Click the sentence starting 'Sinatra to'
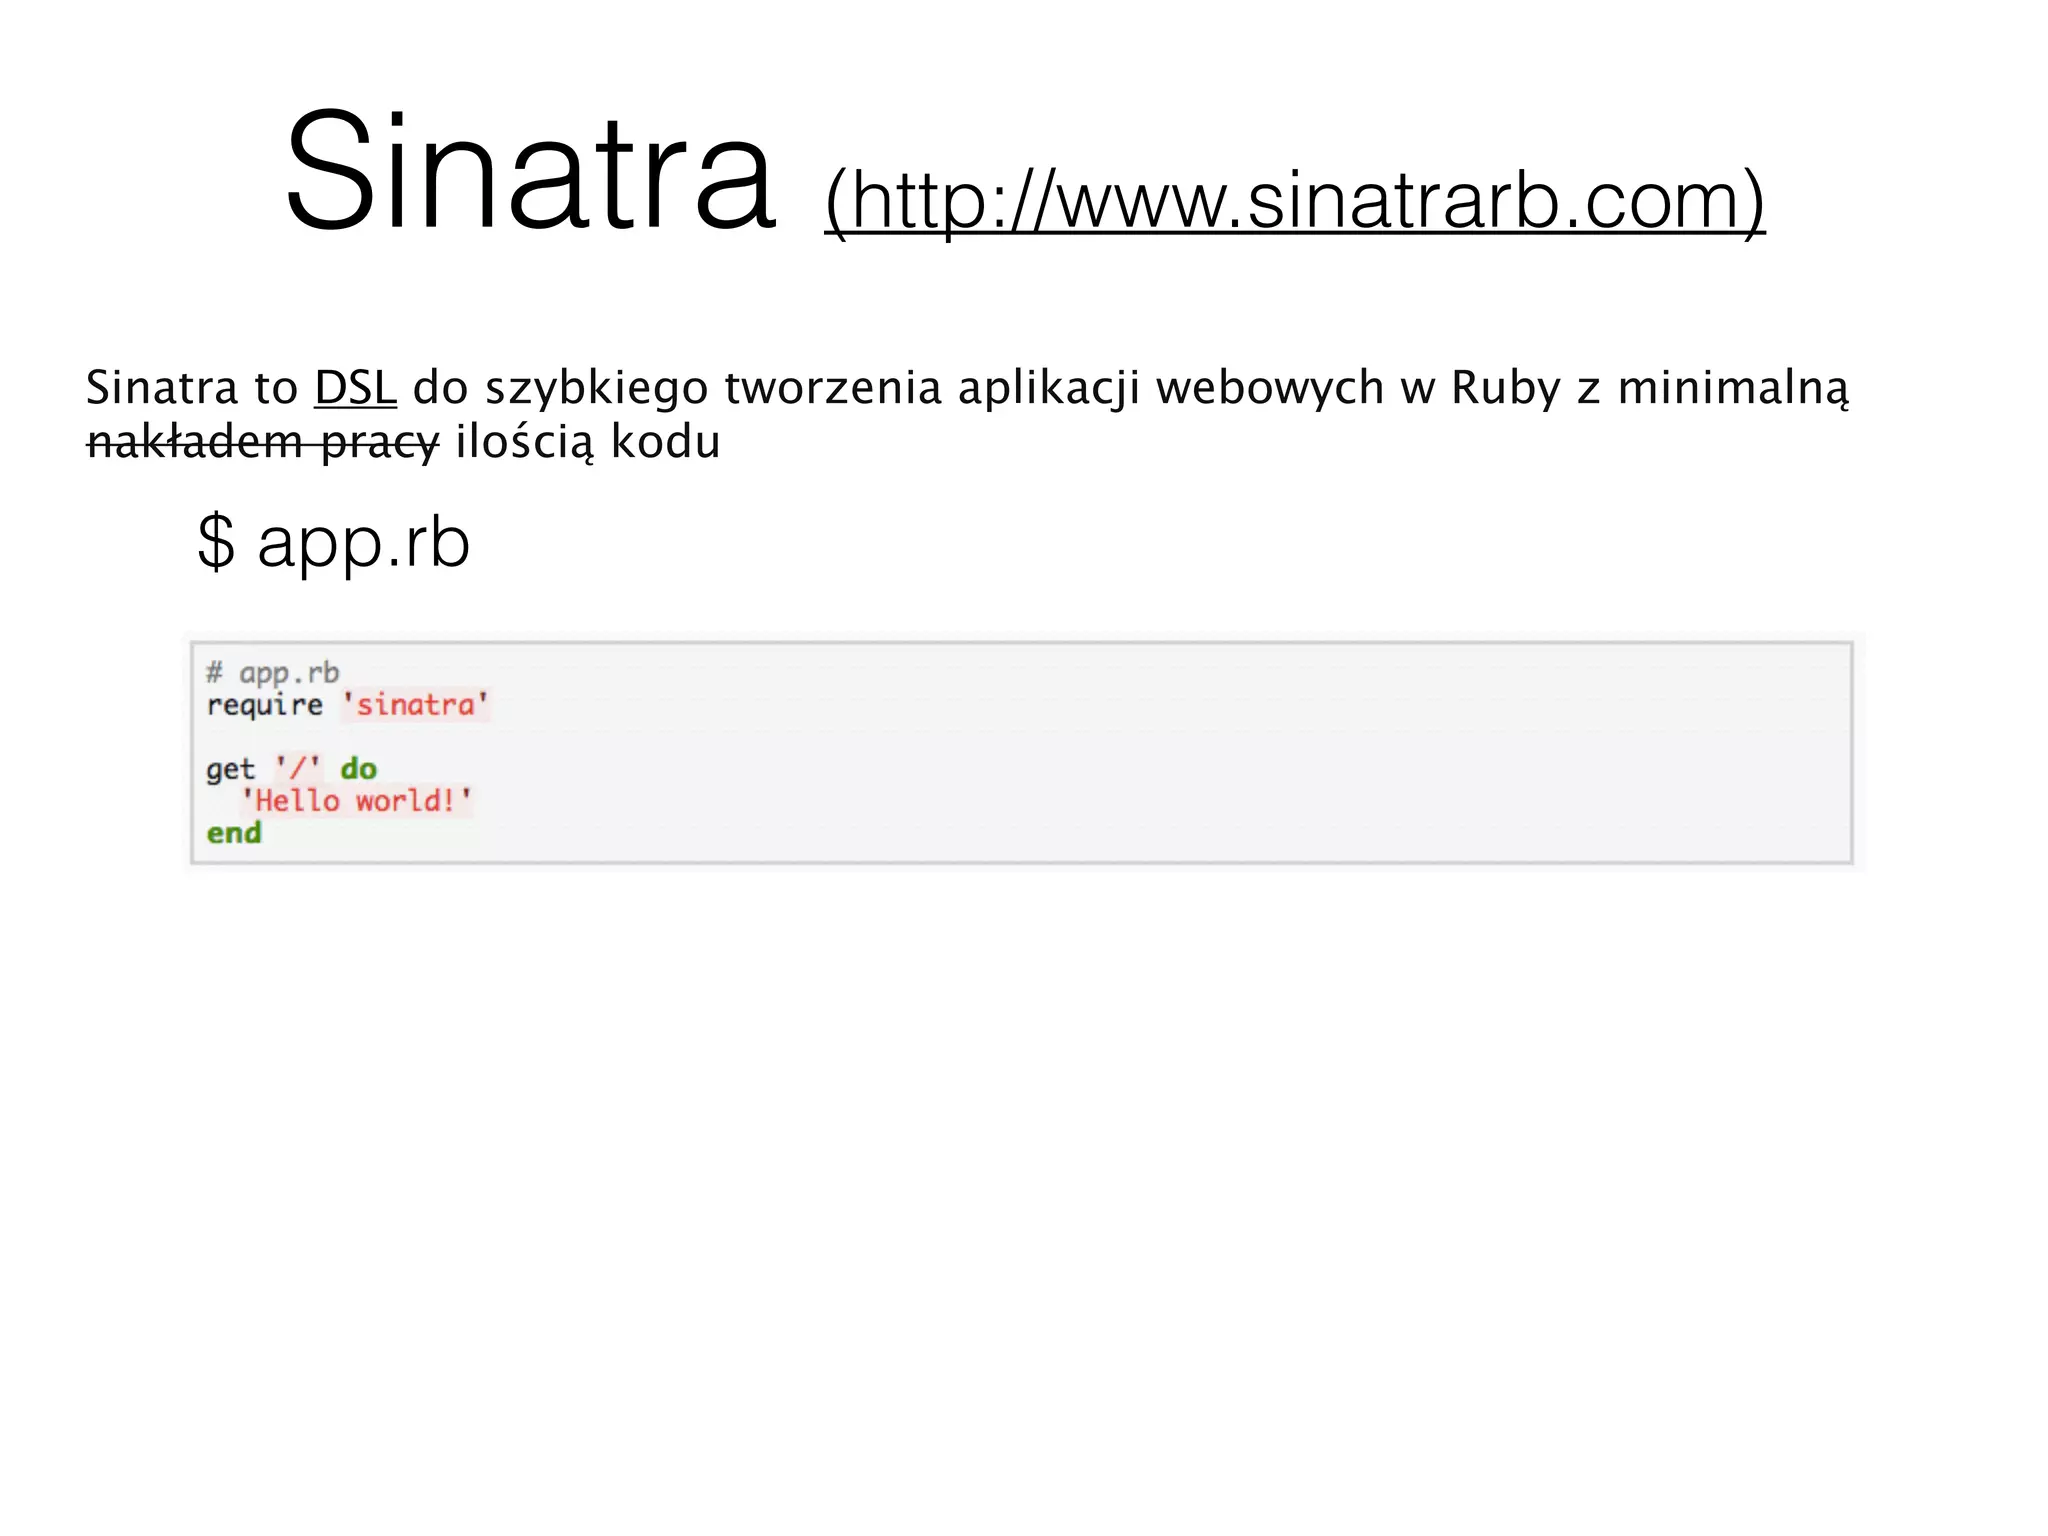2048x1536 pixels. click(x=967, y=415)
